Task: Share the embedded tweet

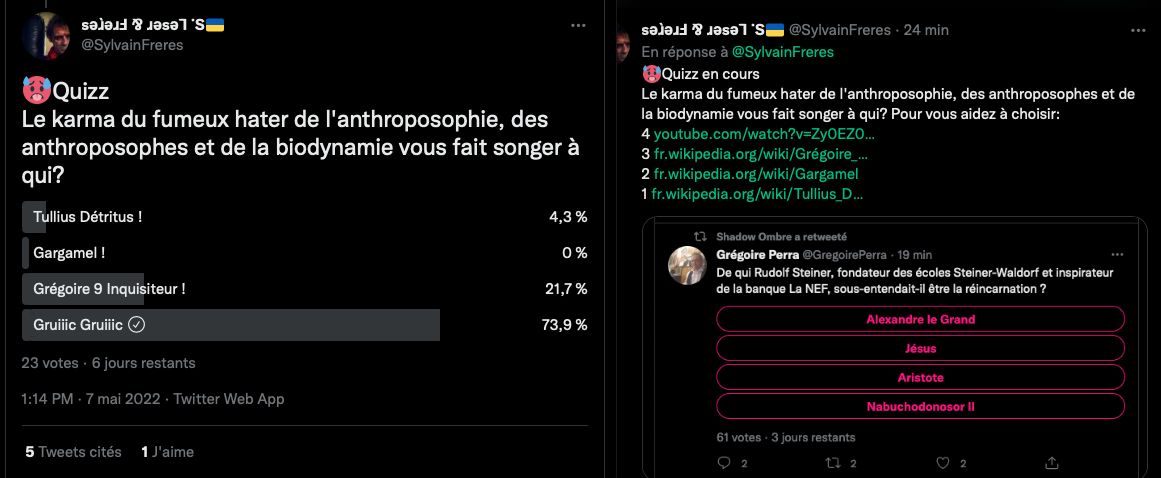Action: 1051,463
